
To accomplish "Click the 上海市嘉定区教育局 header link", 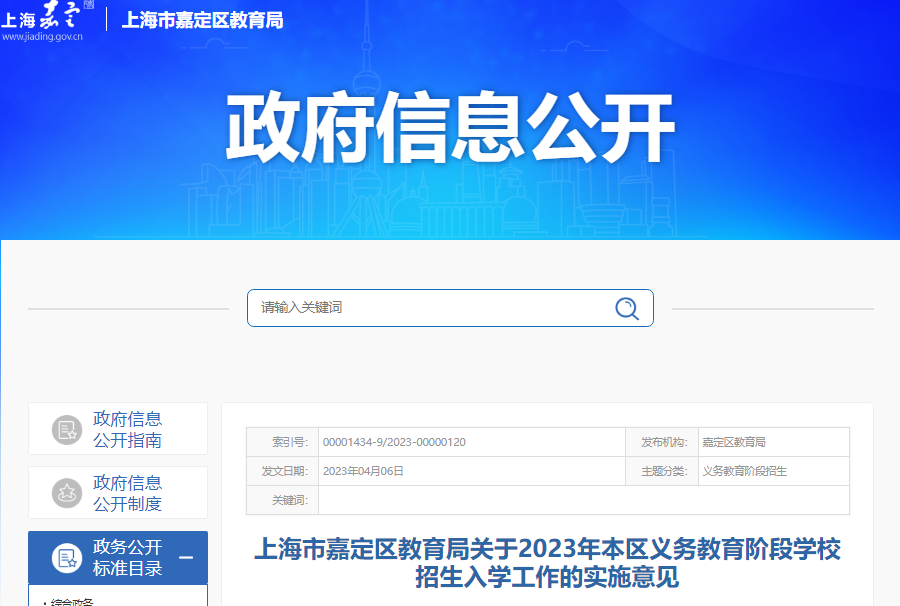I will 202,20.
